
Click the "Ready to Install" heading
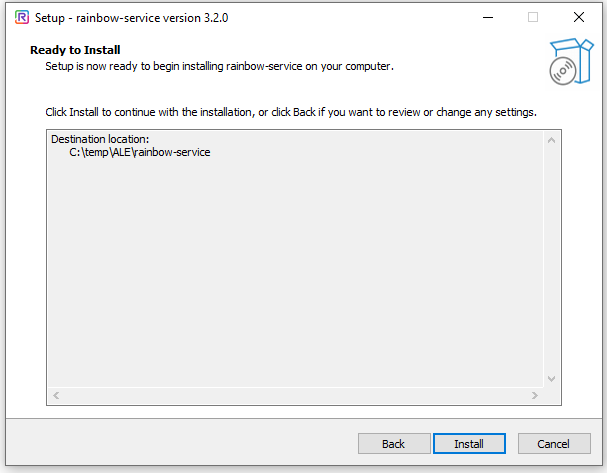tap(75, 50)
